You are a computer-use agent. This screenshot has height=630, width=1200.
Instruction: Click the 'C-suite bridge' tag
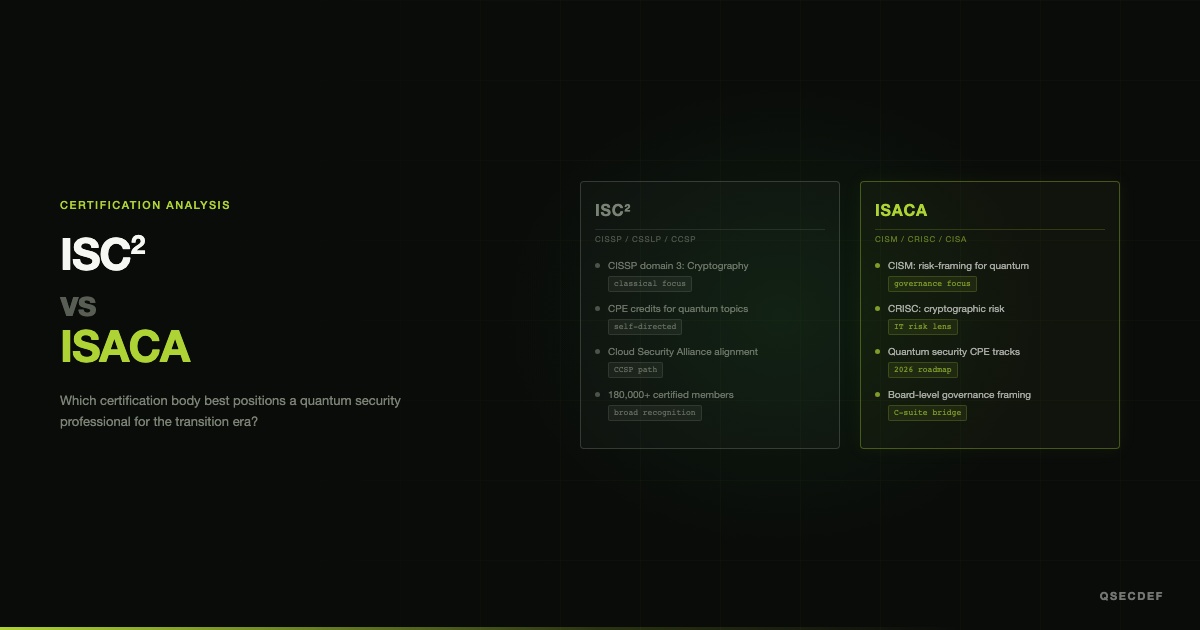coord(927,413)
